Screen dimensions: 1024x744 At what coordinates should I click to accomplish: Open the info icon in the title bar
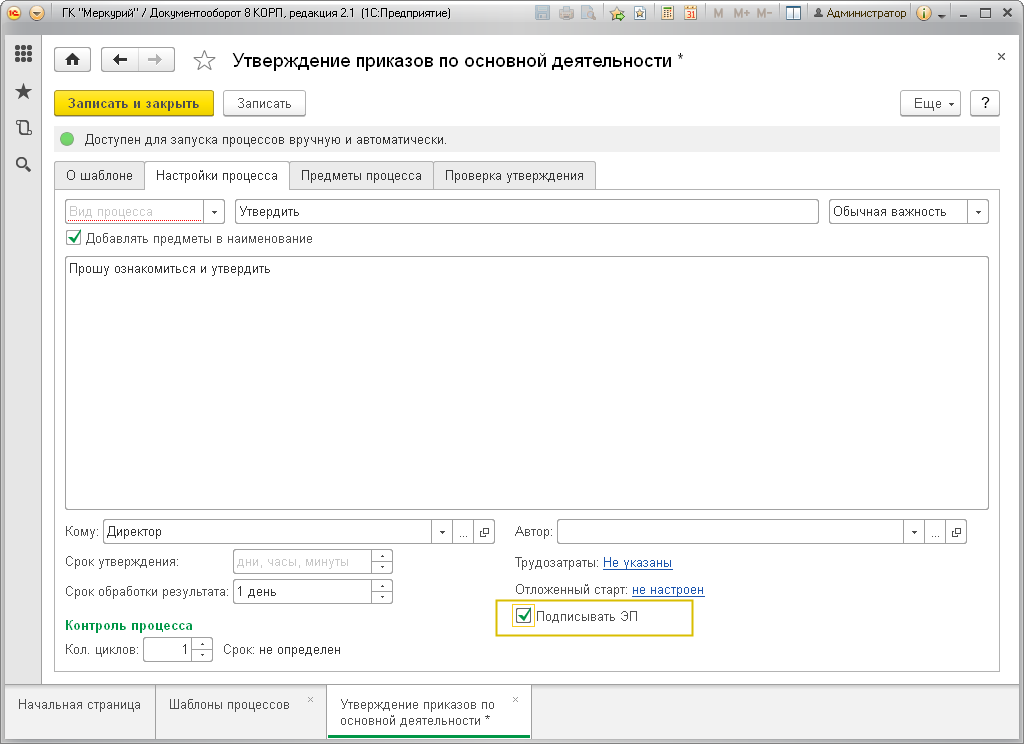923,12
